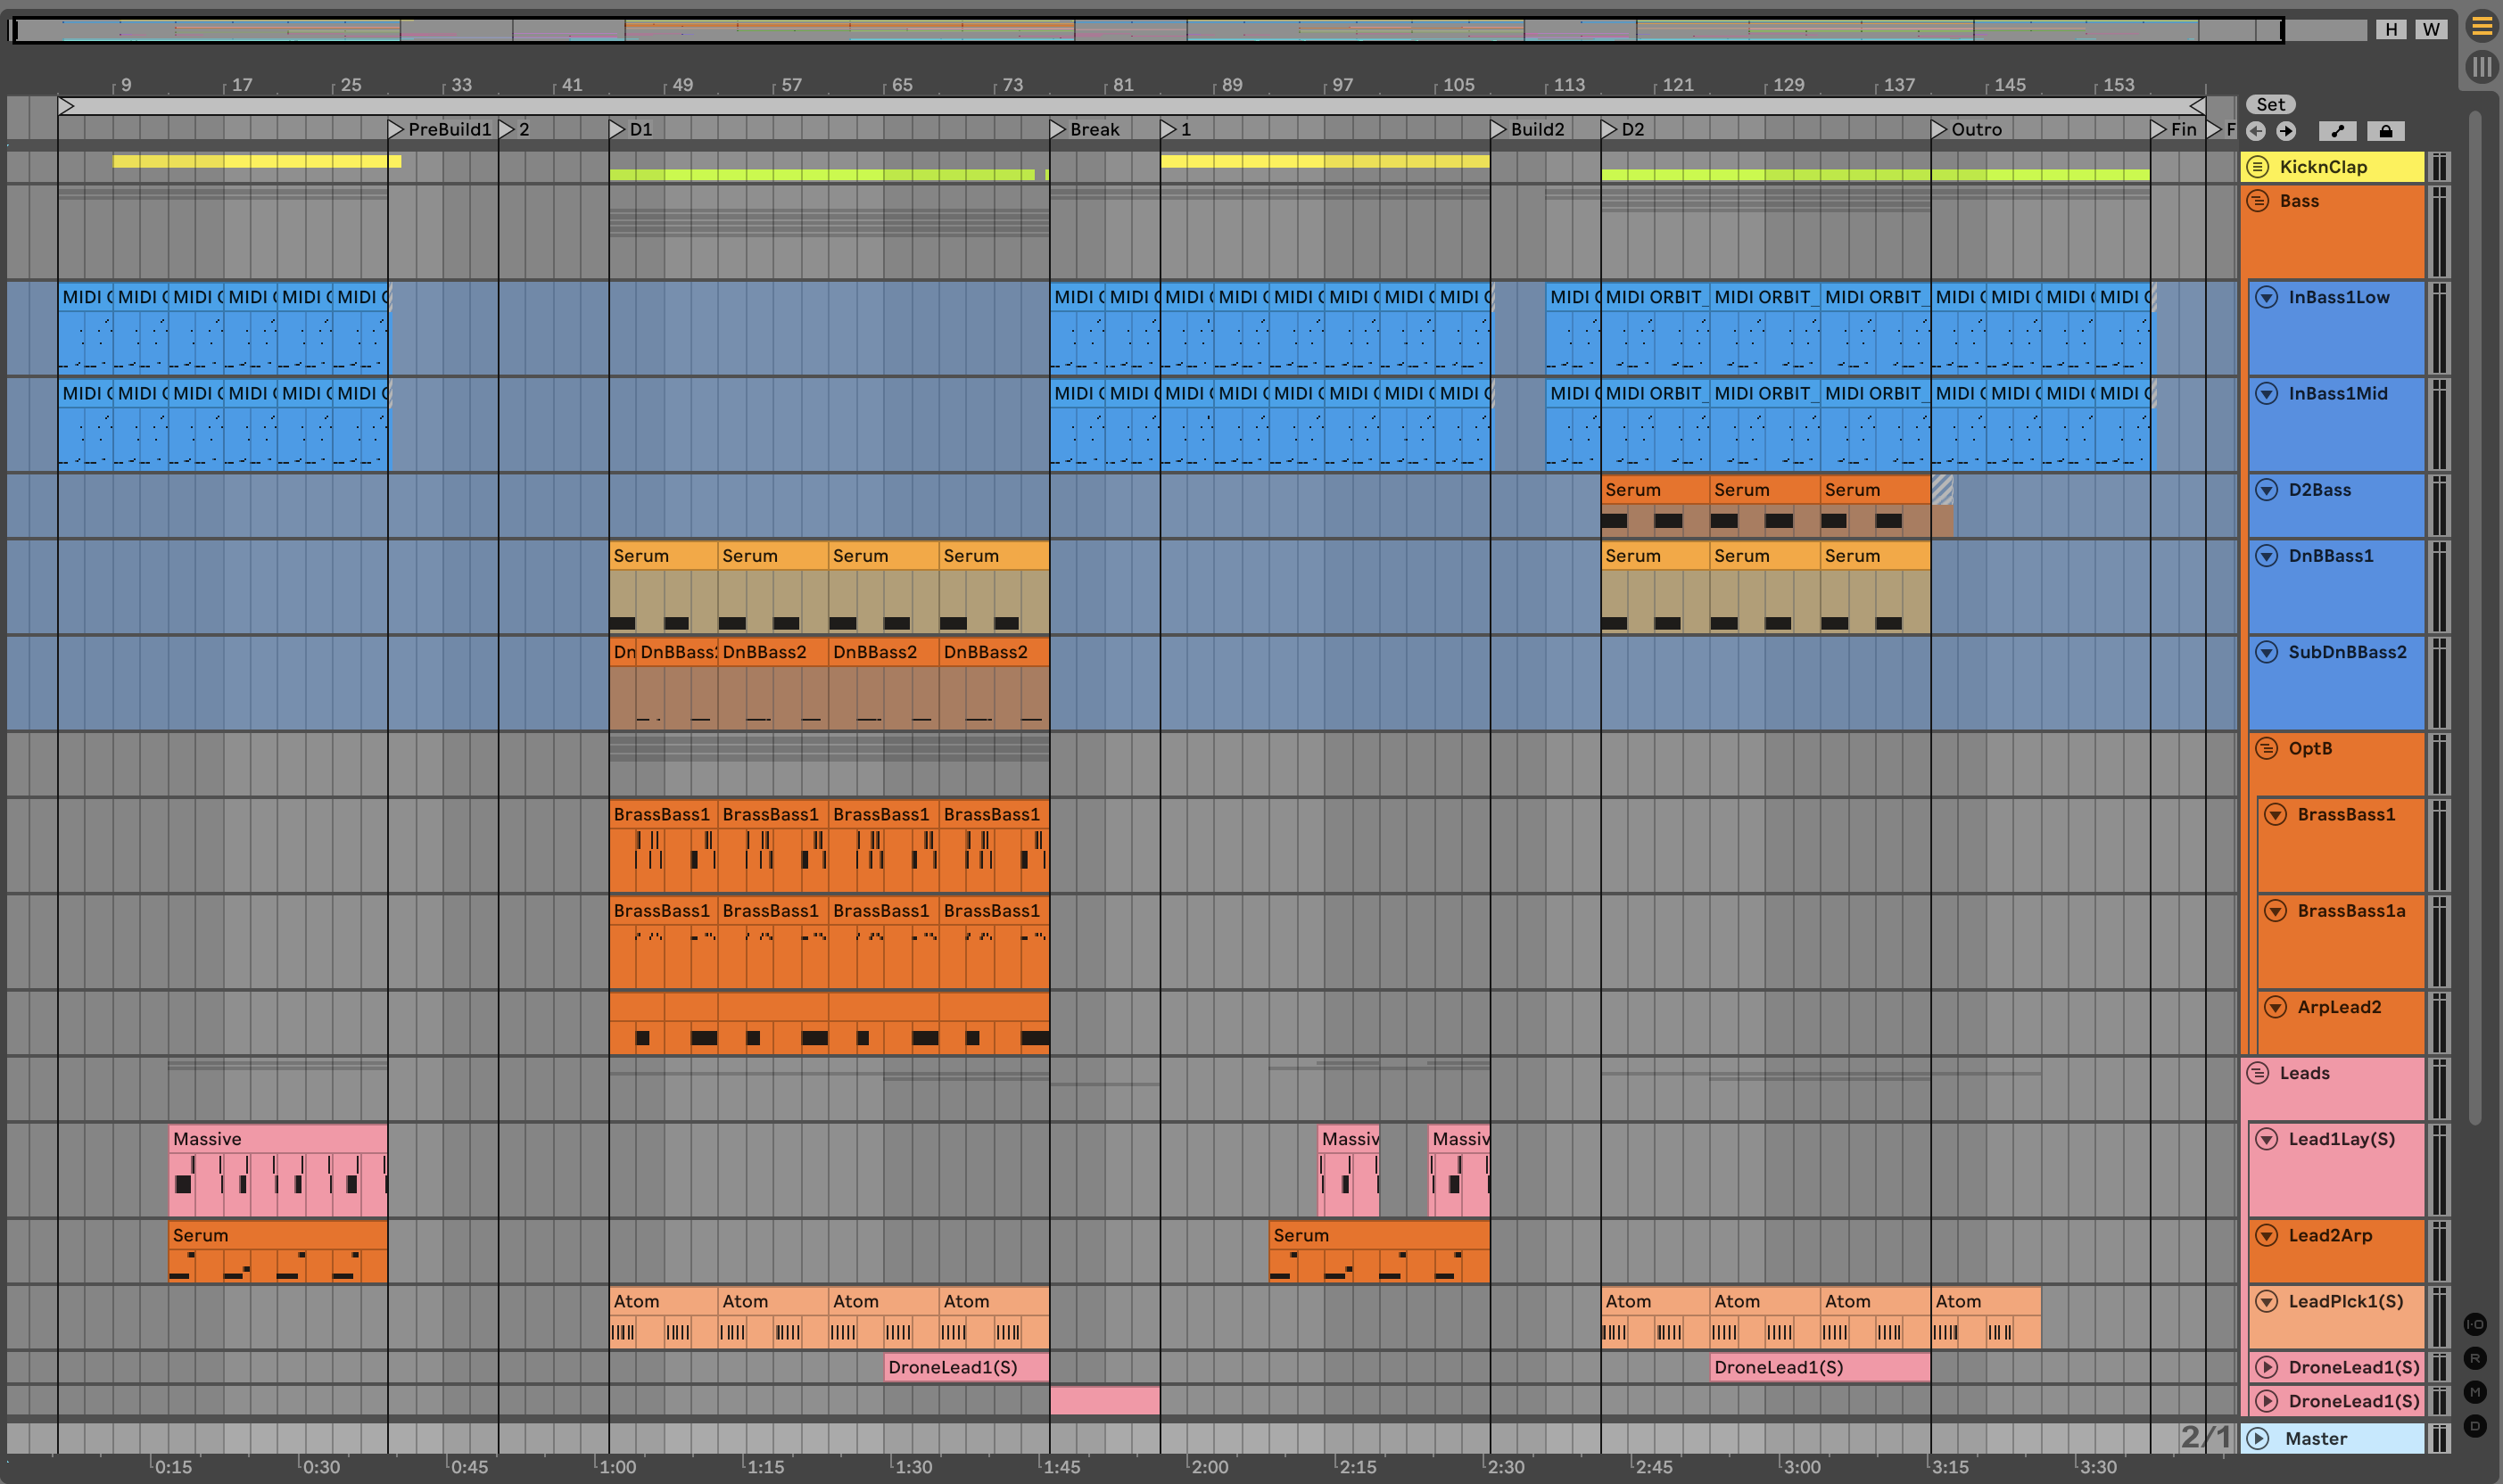The image size is (2503, 1484).
Task: Click the Automation Mode line icon
Action: pos(2337,131)
